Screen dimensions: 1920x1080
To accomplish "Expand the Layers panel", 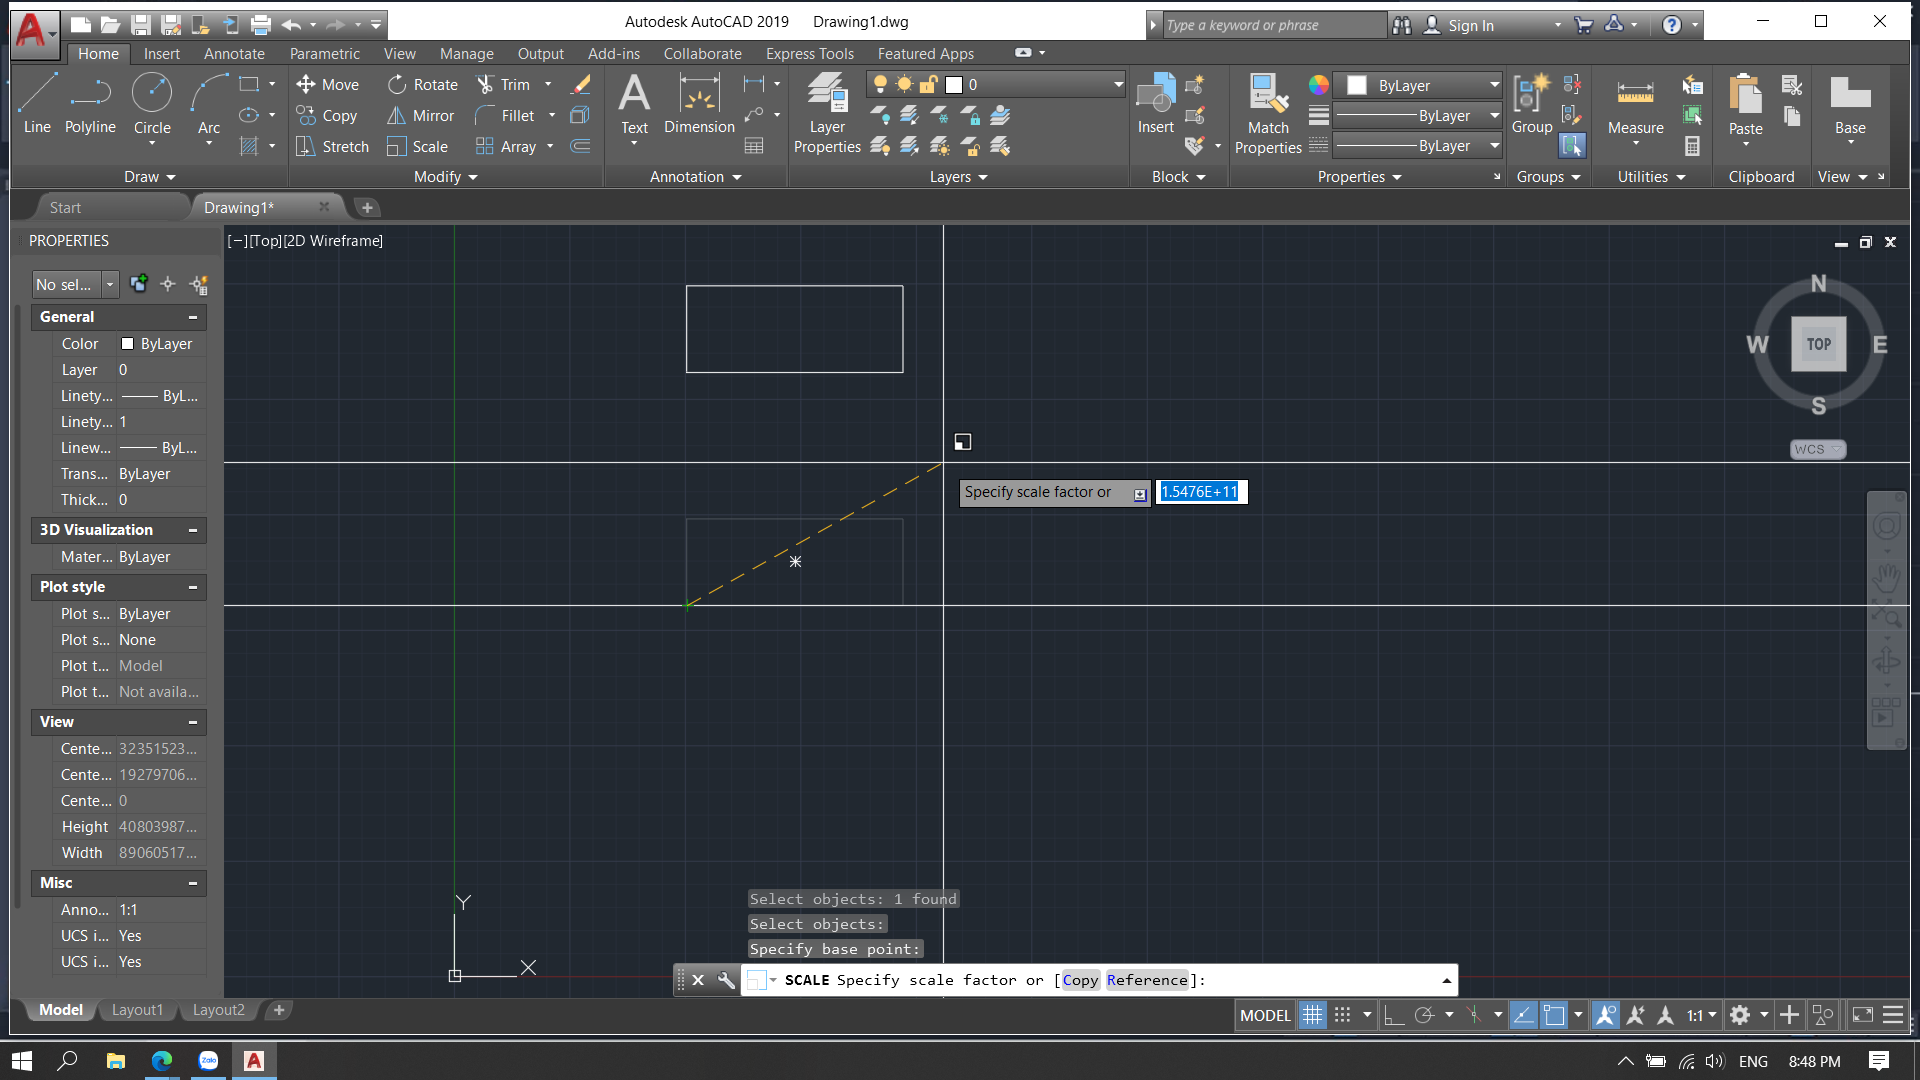I will tap(958, 177).
